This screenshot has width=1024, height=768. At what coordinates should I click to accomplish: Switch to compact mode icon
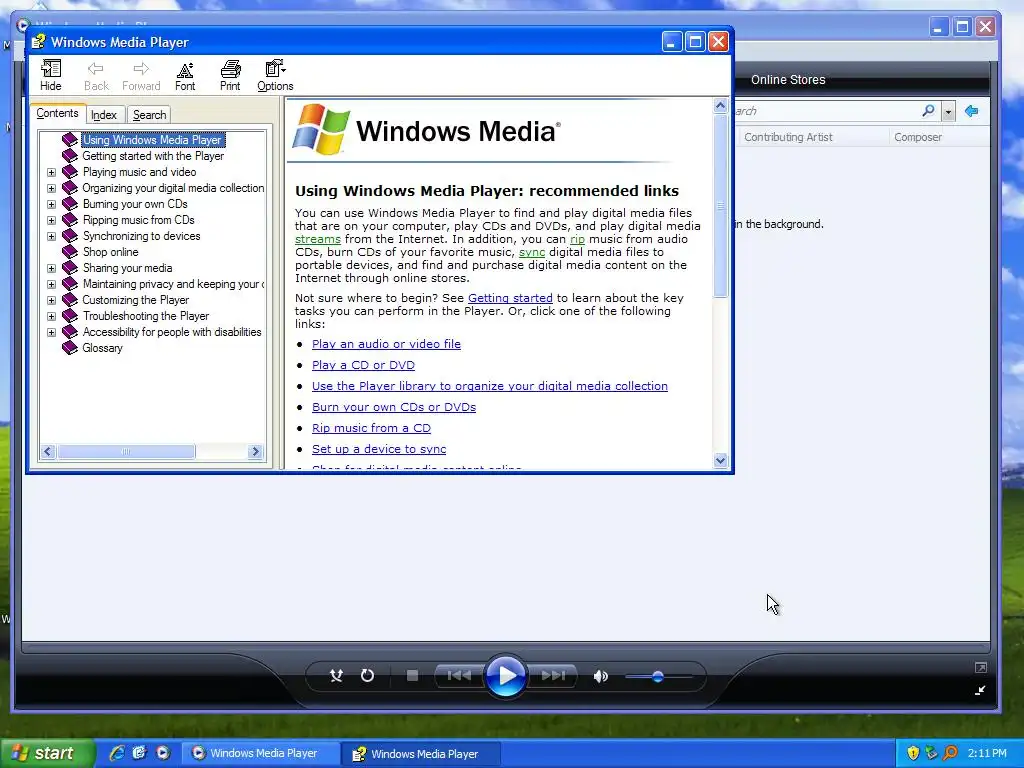point(980,690)
